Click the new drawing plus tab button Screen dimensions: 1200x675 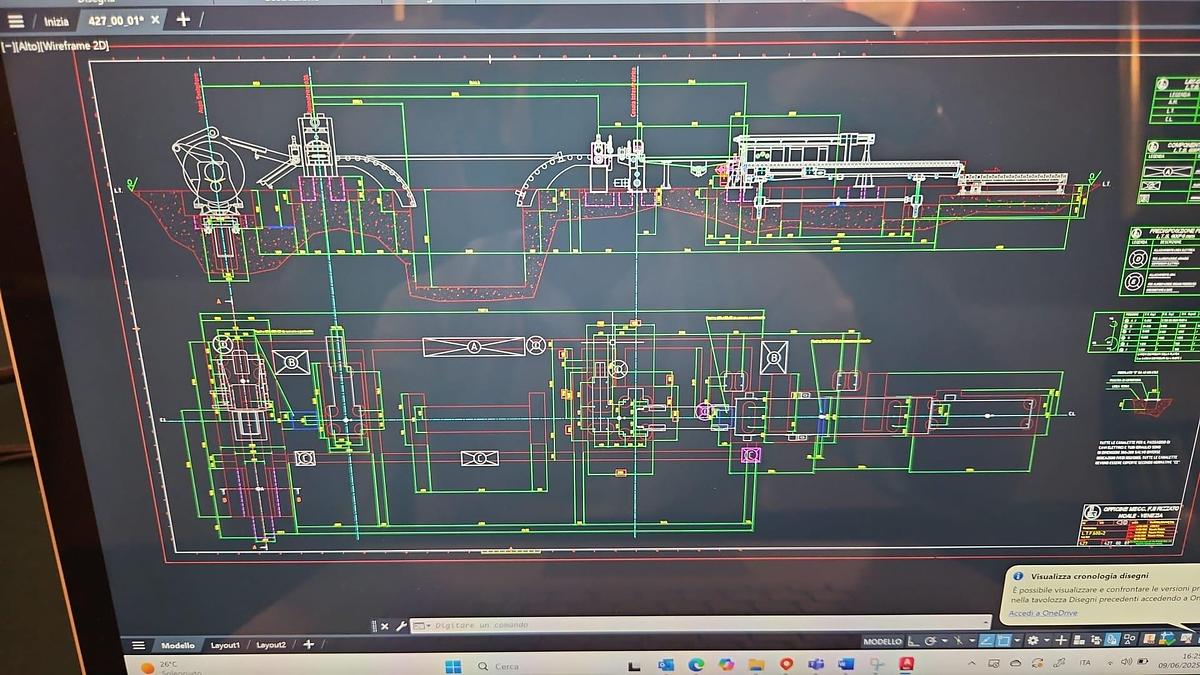click(182, 19)
